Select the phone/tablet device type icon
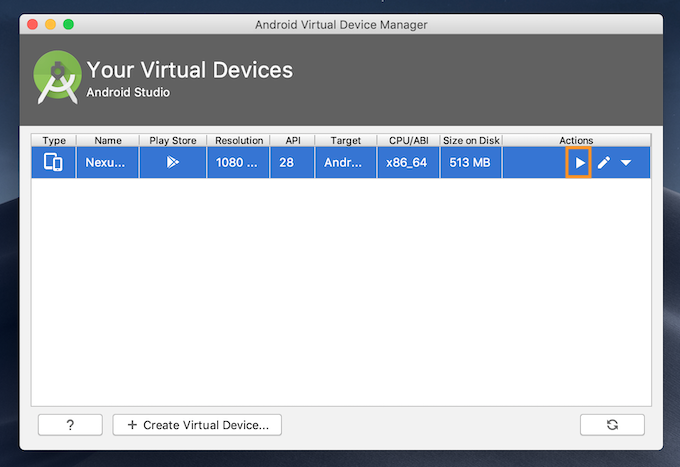The height and width of the screenshot is (467, 680). [53, 162]
